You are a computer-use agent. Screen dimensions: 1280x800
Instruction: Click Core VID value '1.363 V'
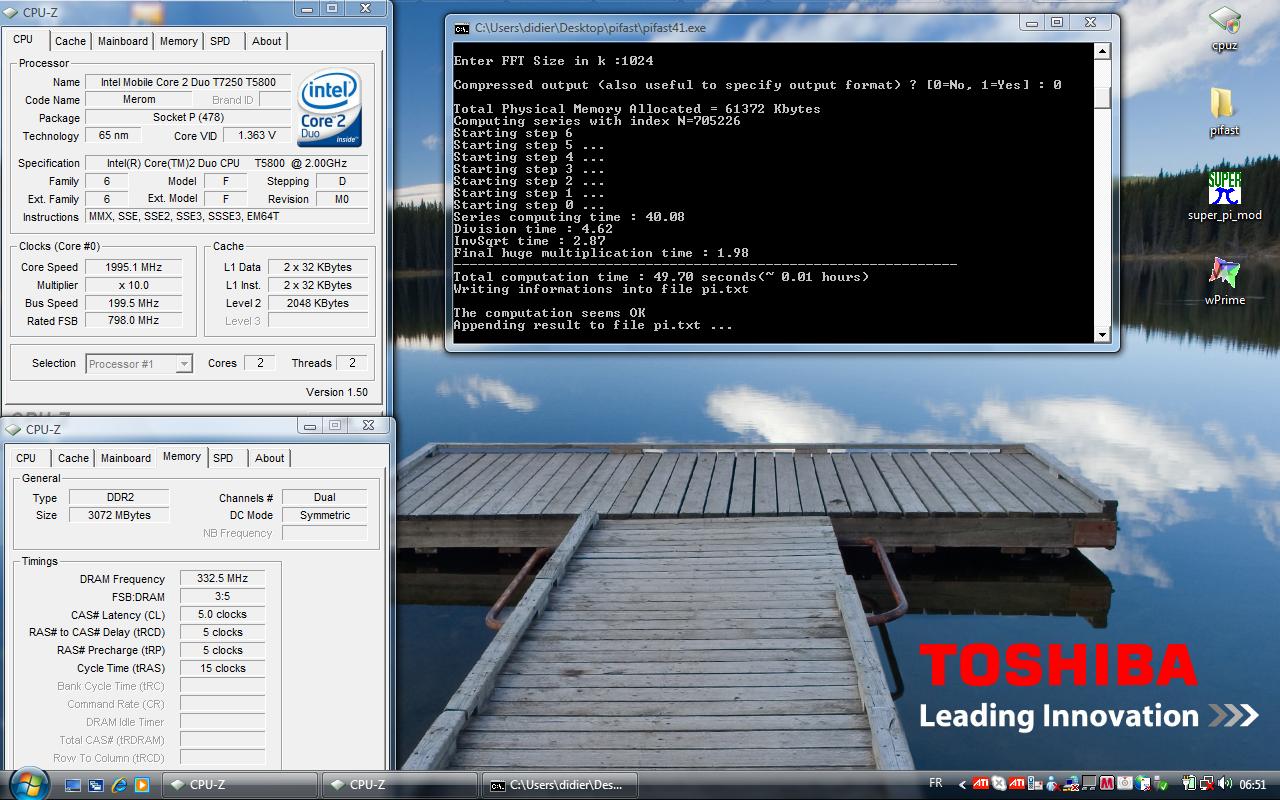(258, 136)
